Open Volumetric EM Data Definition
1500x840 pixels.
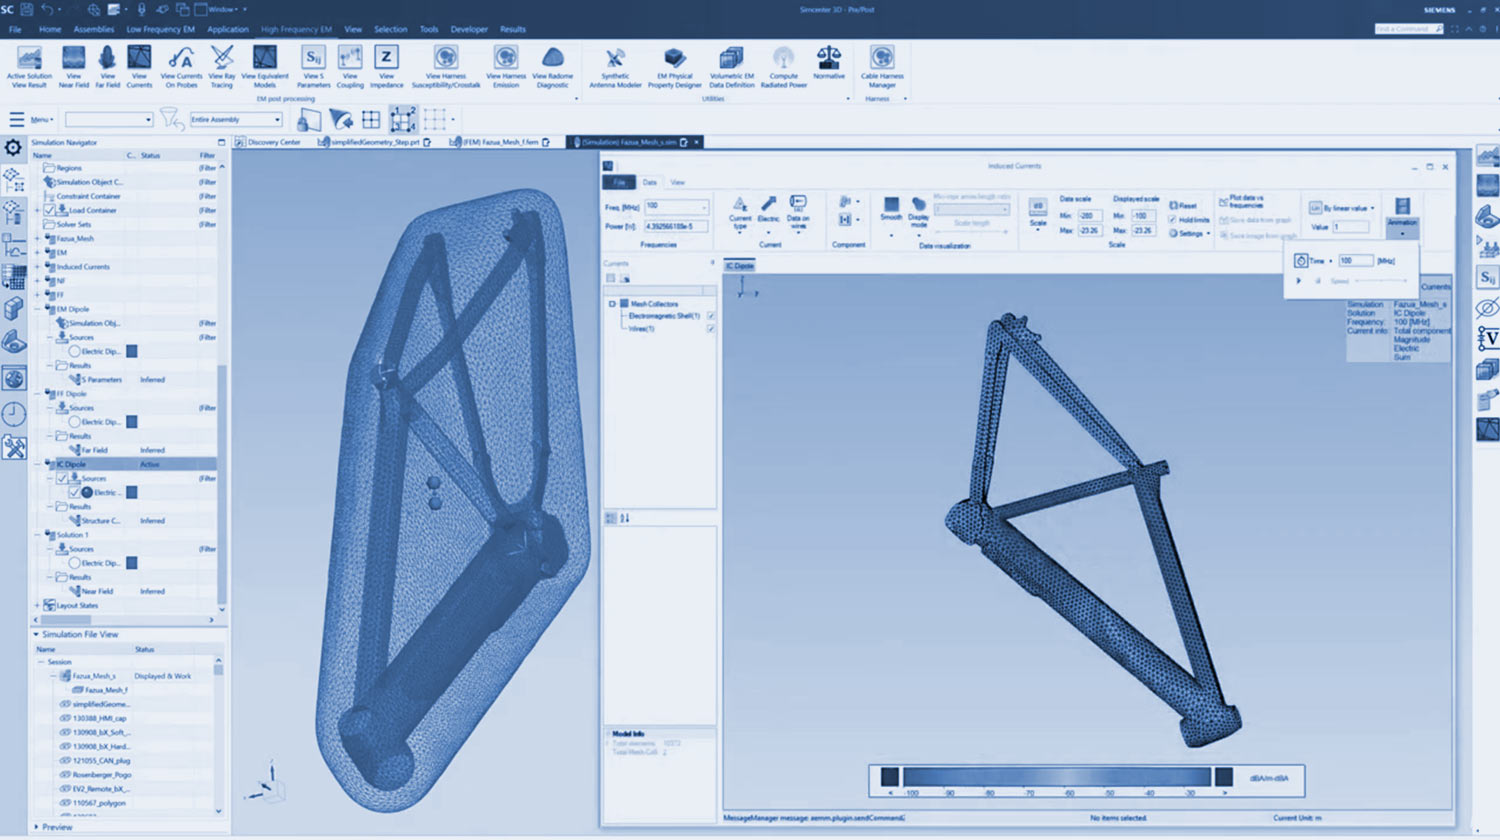732,66
